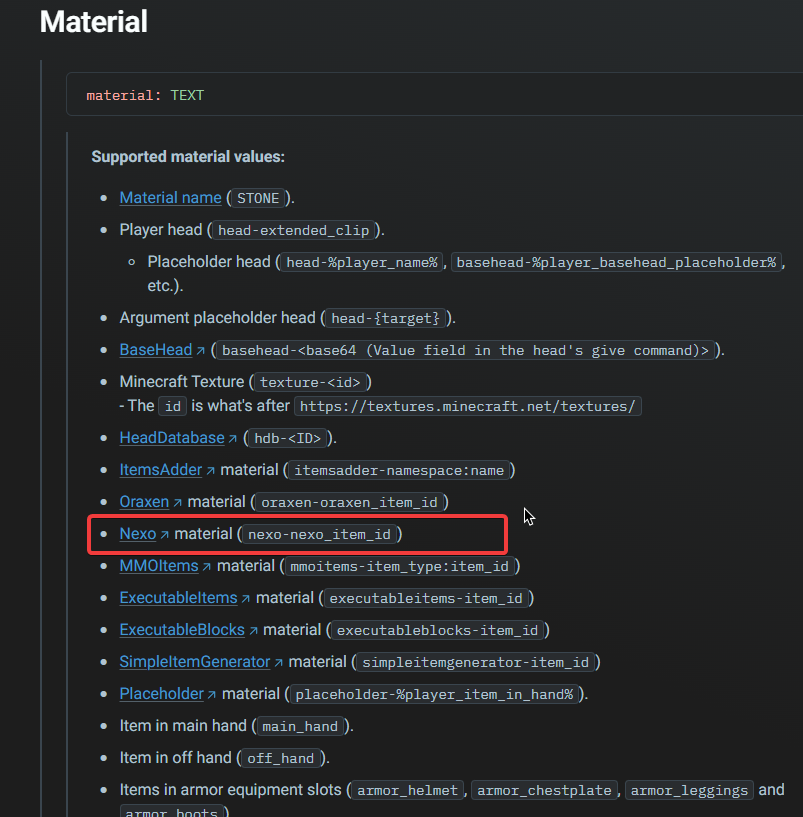The height and width of the screenshot is (817, 803).
Task: Click external arrow icon beside HeadDatabase
Action: 233,439
